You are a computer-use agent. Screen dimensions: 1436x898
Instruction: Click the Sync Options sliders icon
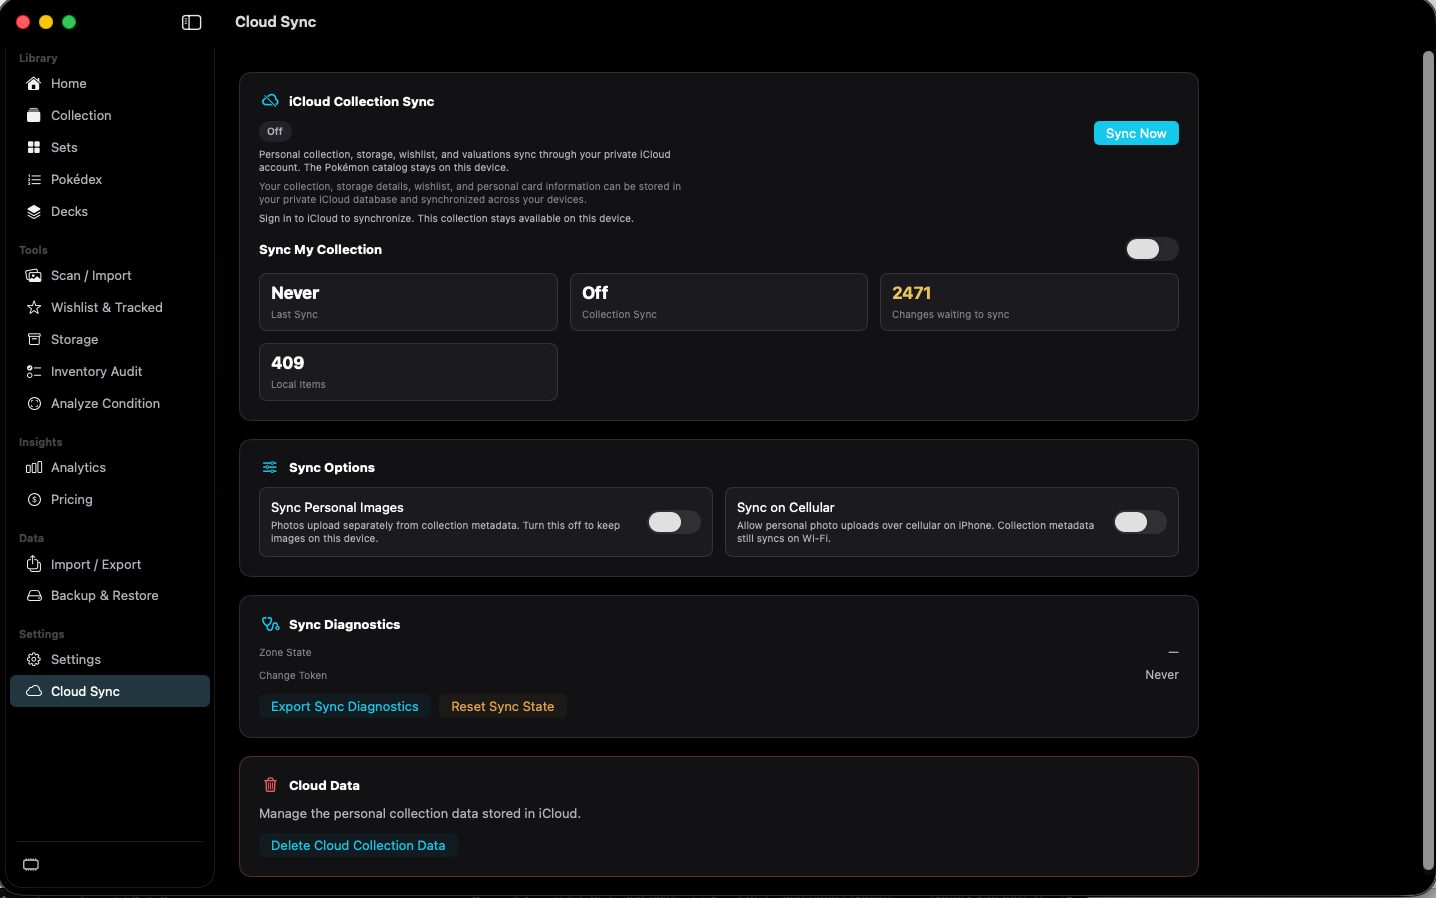coord(270,467)
